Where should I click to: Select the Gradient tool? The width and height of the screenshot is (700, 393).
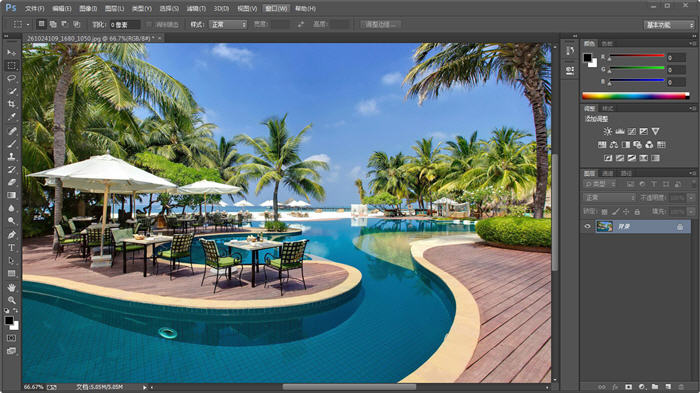point(12,195)
